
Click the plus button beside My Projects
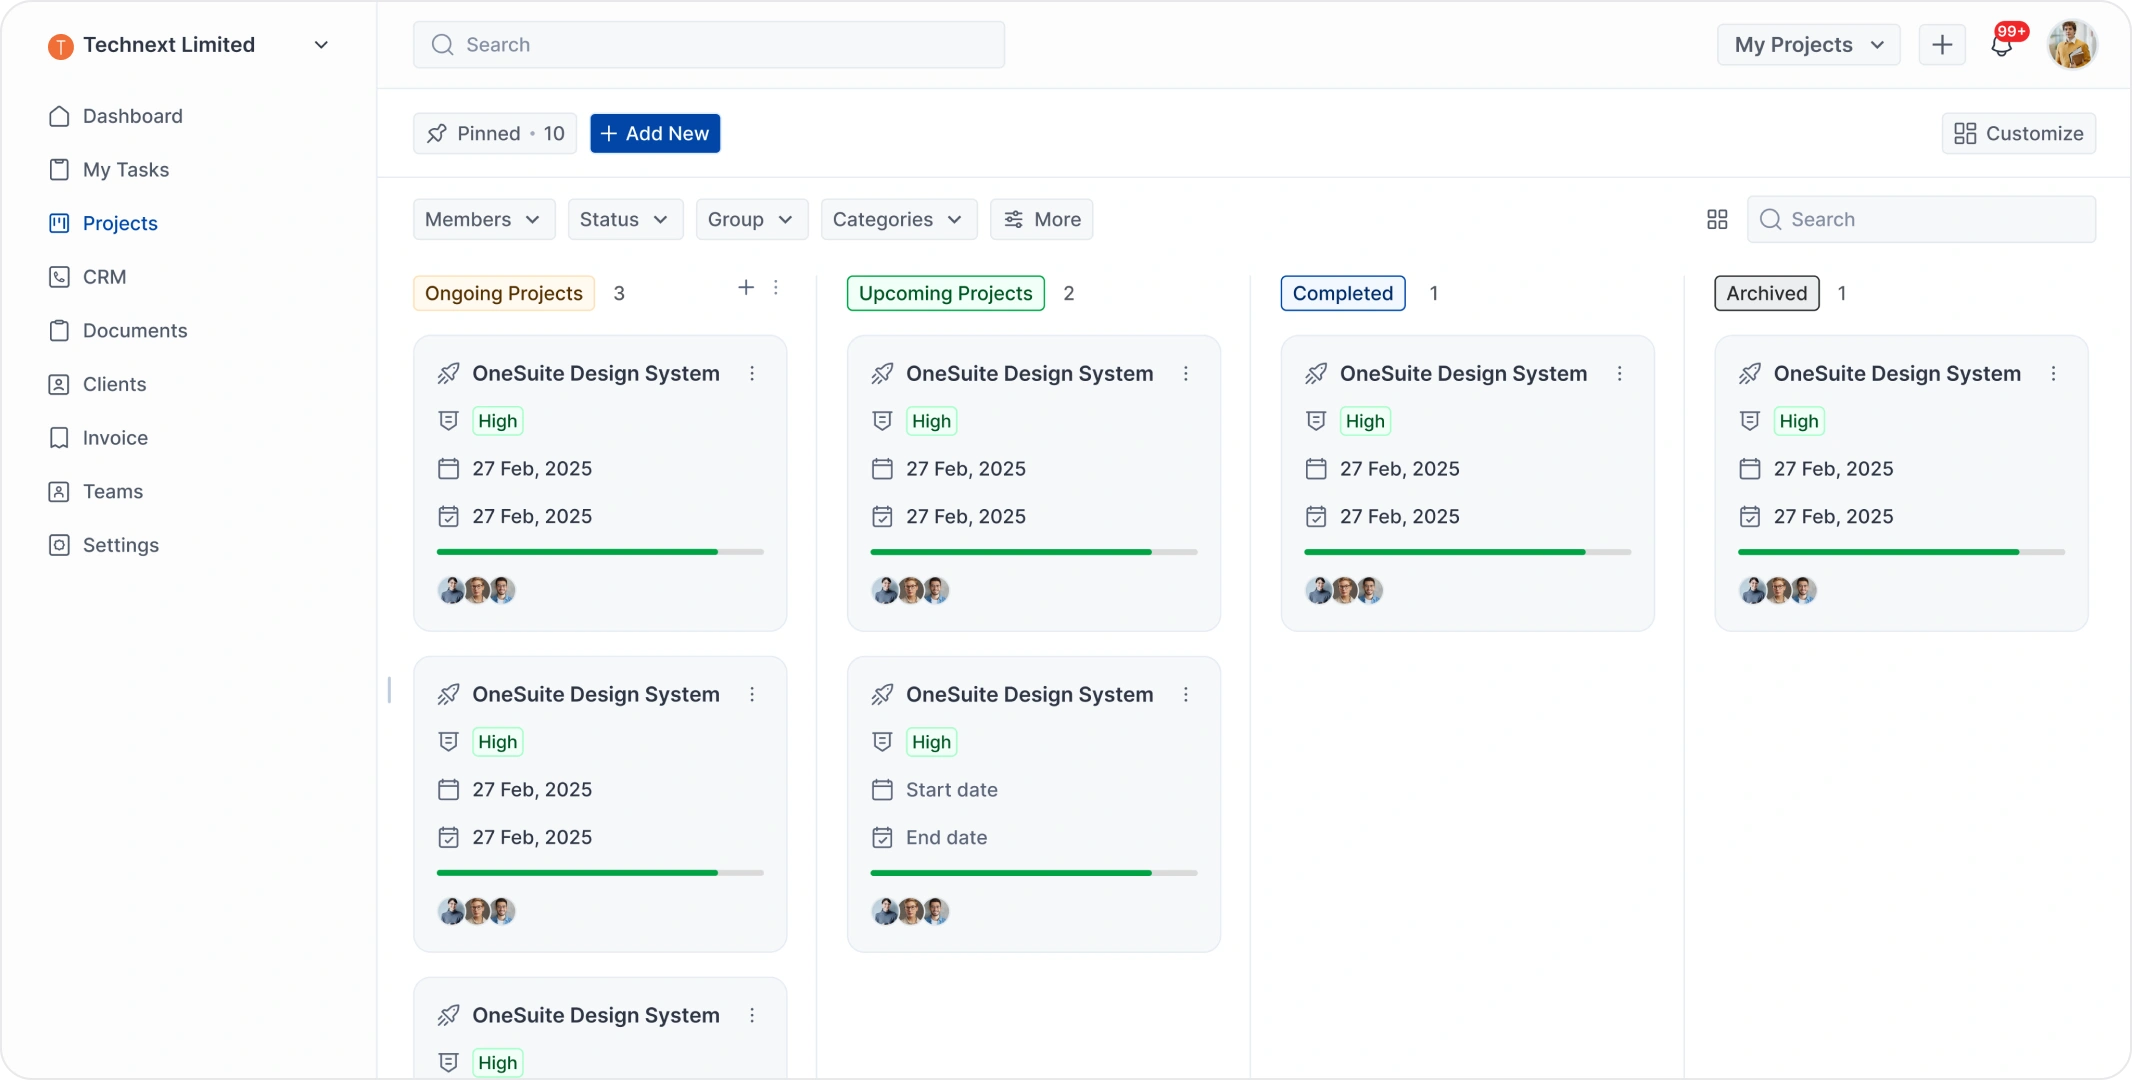point(1942,45)
